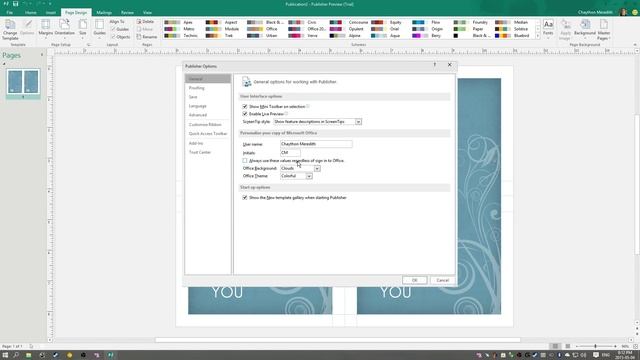The height and width of the screenshot is (360, 640).
Task: Click the Help question mark in dialog
Action: pyautogui.click(x=435, y=65)
